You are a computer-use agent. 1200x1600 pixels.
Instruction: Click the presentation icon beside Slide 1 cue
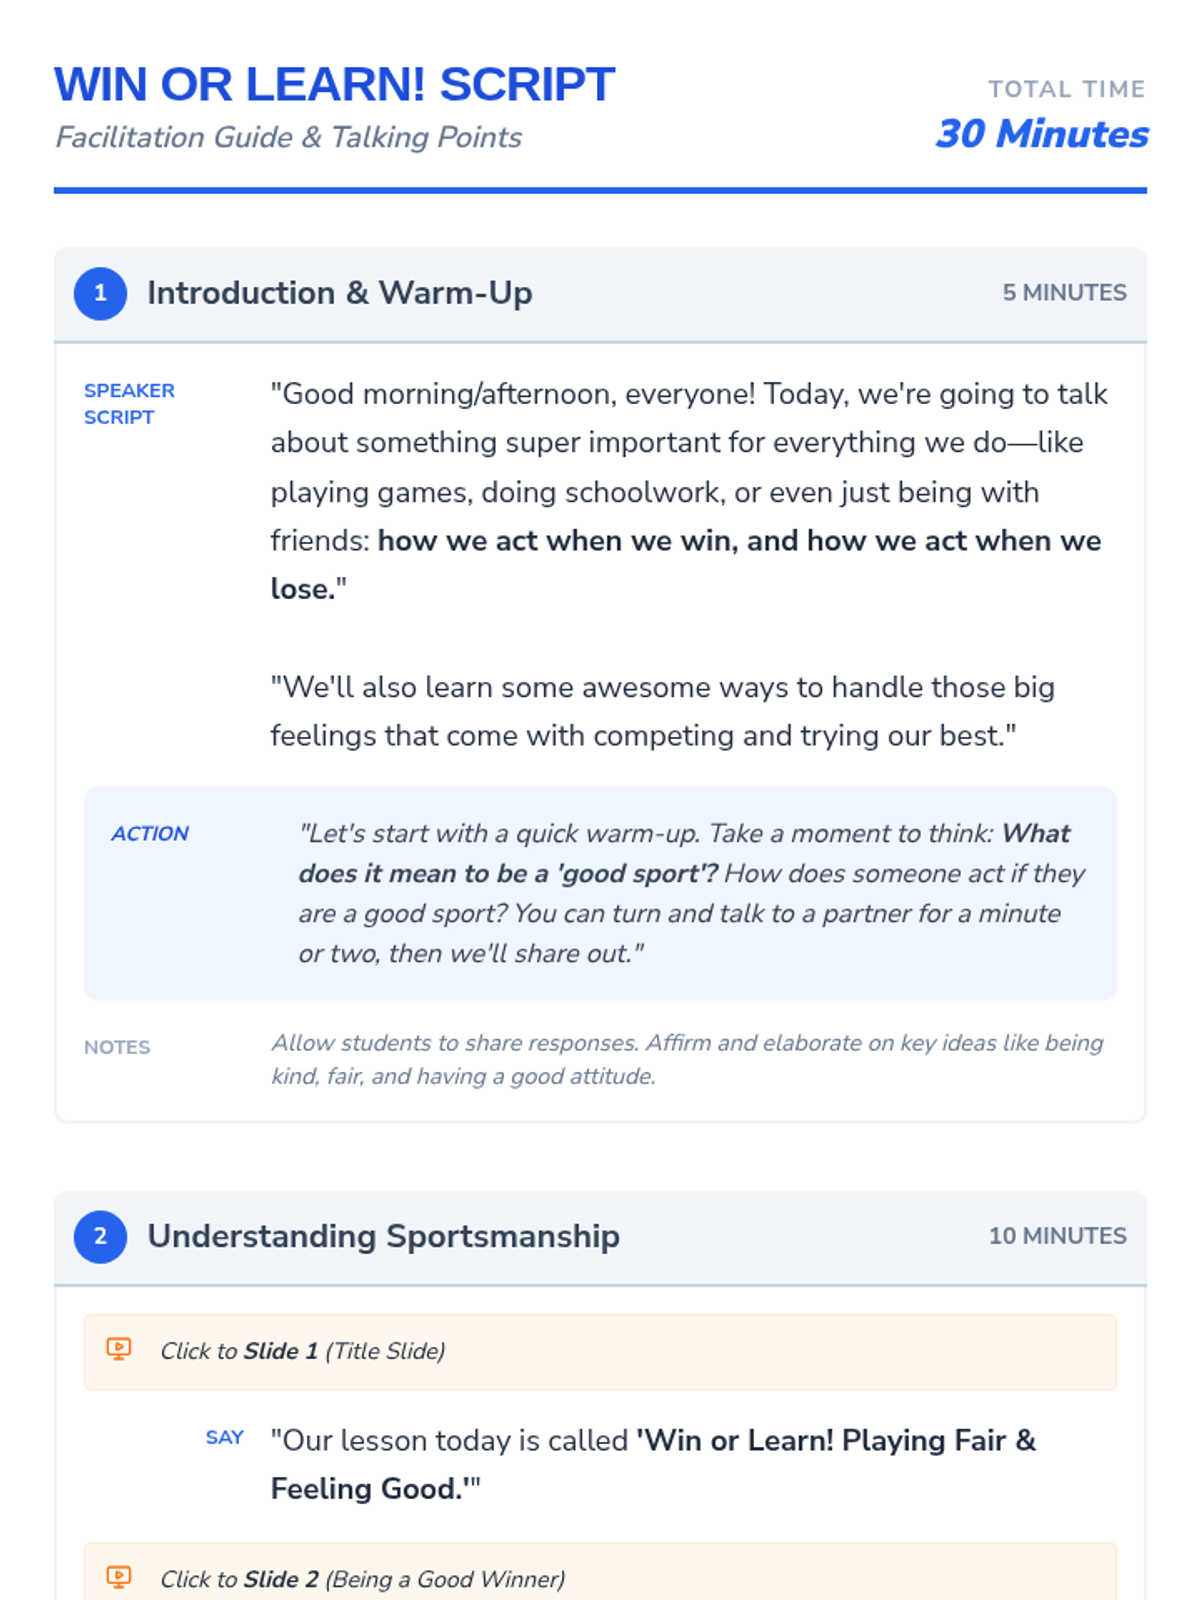point(118,1349)
